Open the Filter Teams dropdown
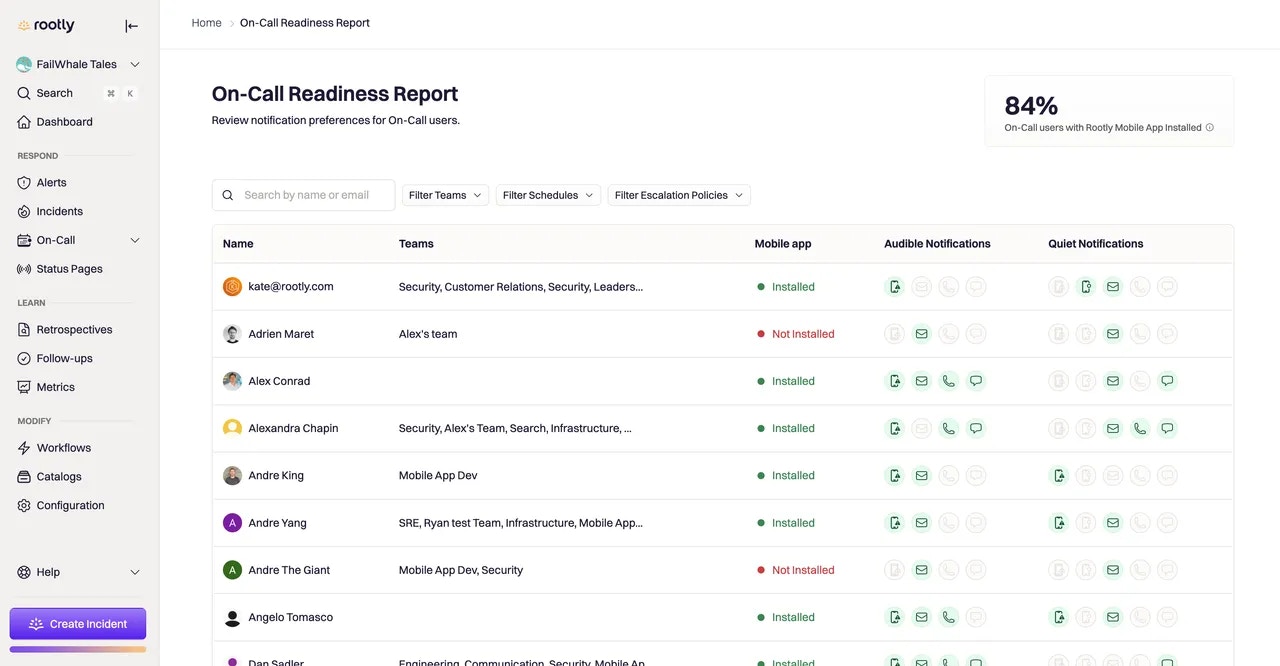 point(445,195)
